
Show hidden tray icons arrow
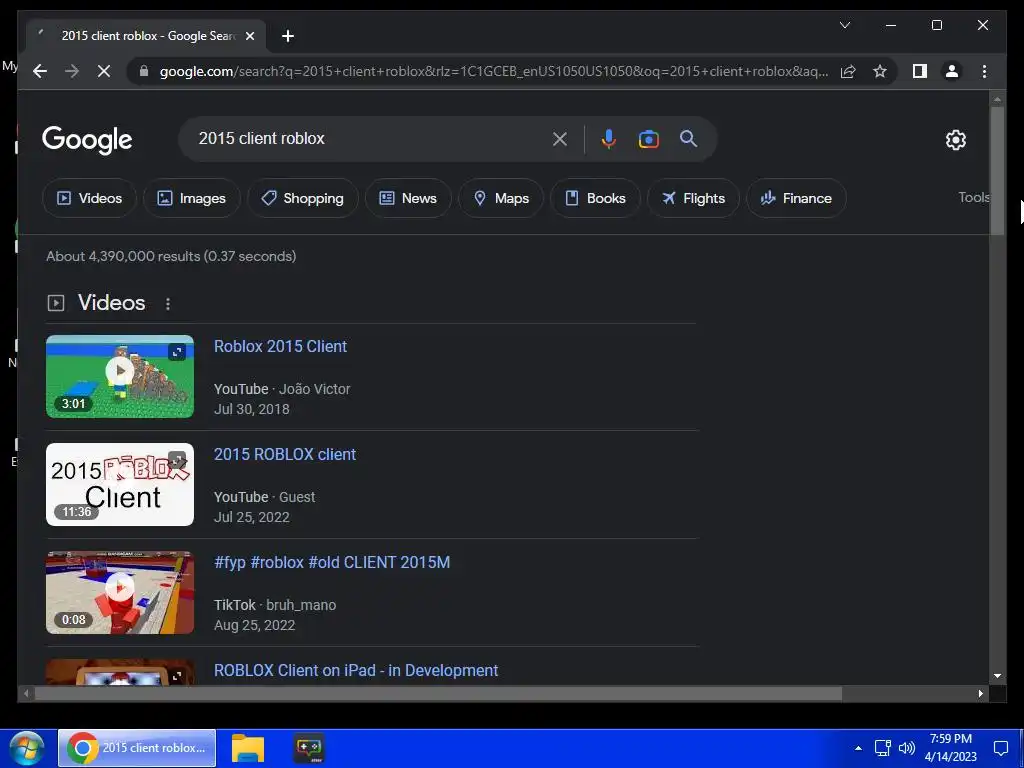(x=858, y=748)
